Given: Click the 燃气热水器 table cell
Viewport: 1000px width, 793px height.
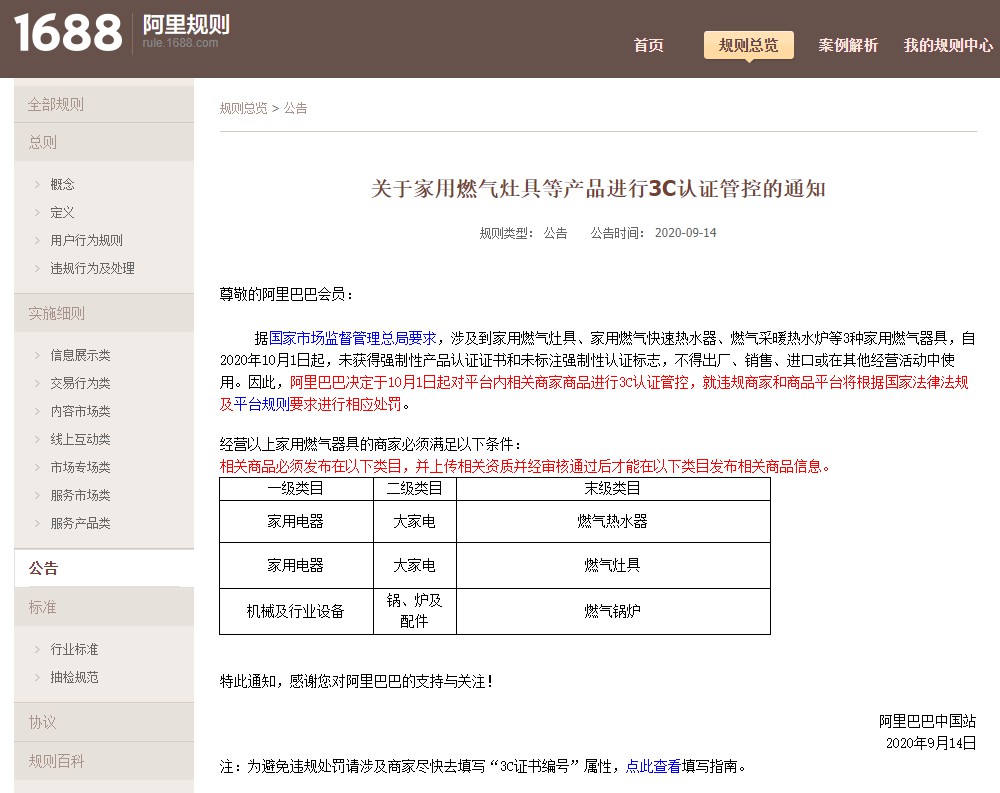Looking at the screenshot, I should tap(613, 522).
